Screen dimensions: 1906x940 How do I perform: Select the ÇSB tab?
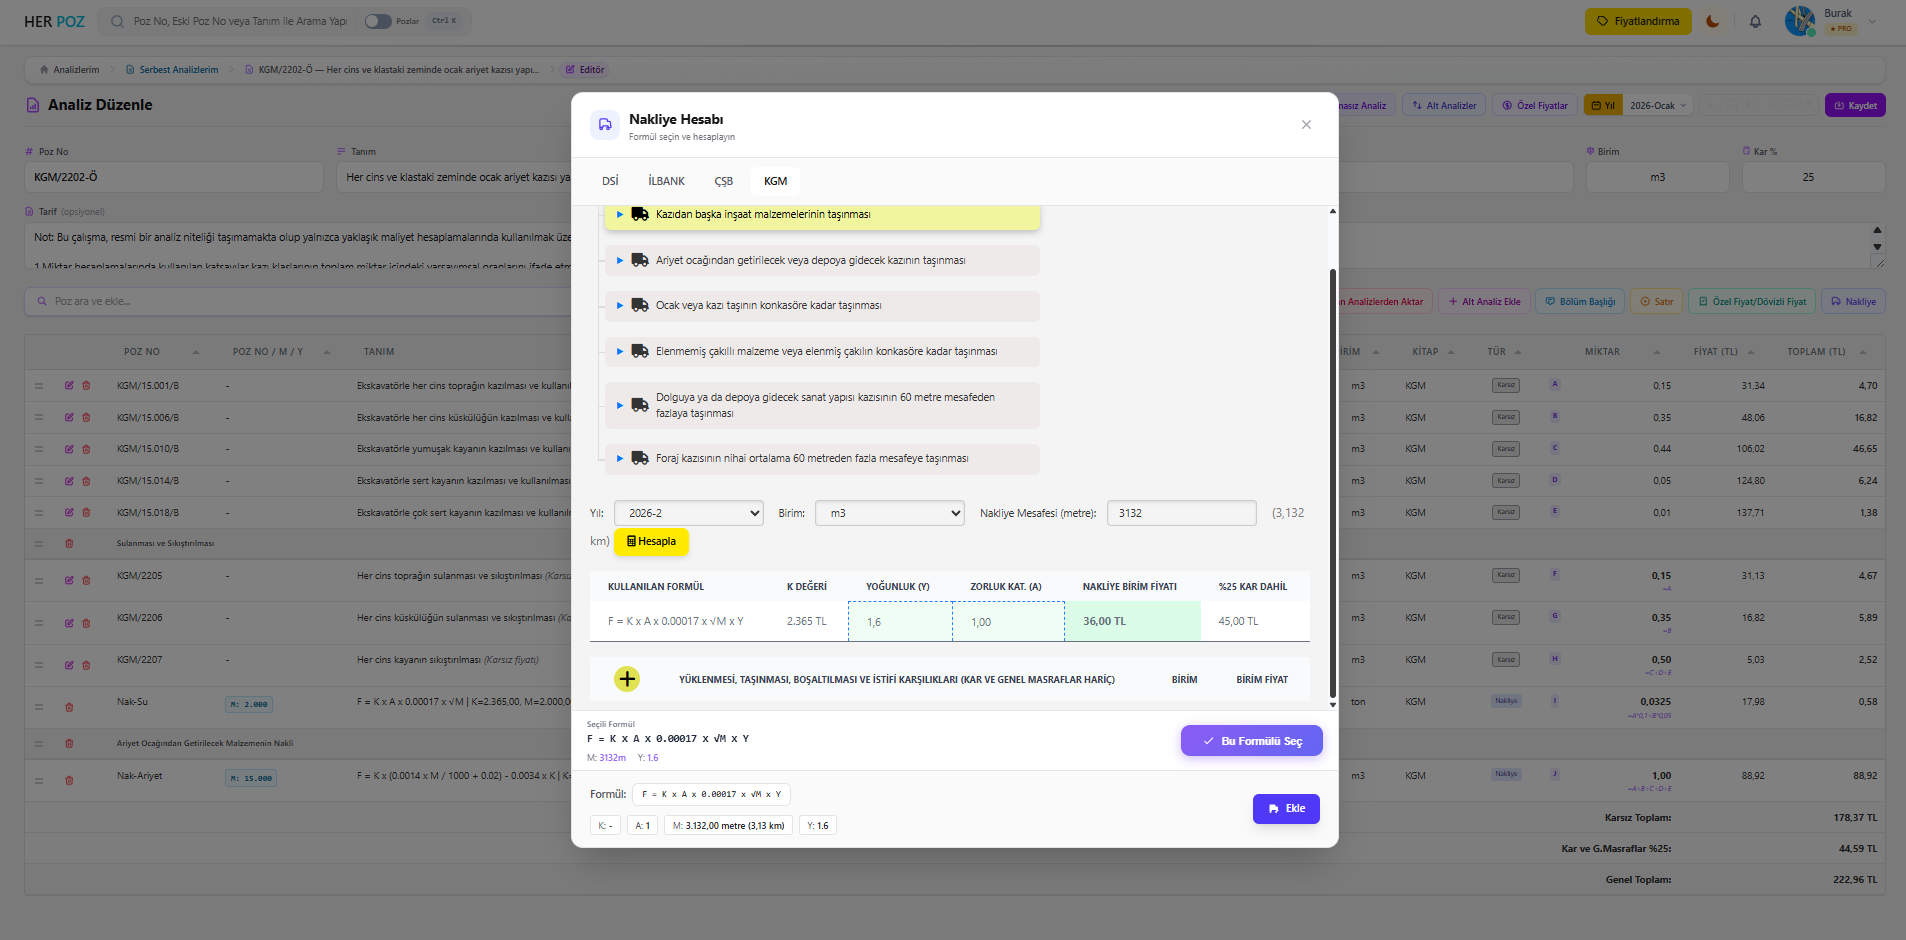[x=723, y=181]
